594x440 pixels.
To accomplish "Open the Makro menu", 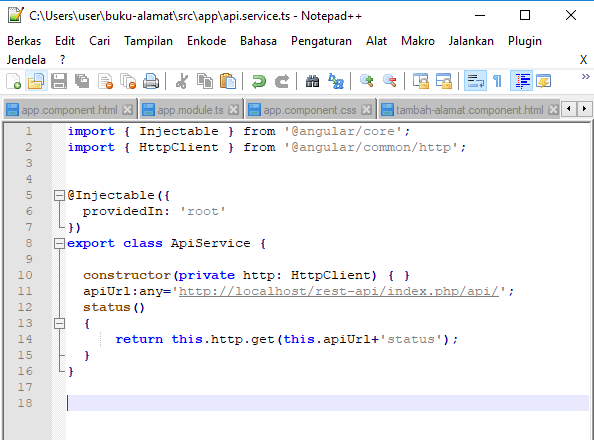I will point(418,41).
